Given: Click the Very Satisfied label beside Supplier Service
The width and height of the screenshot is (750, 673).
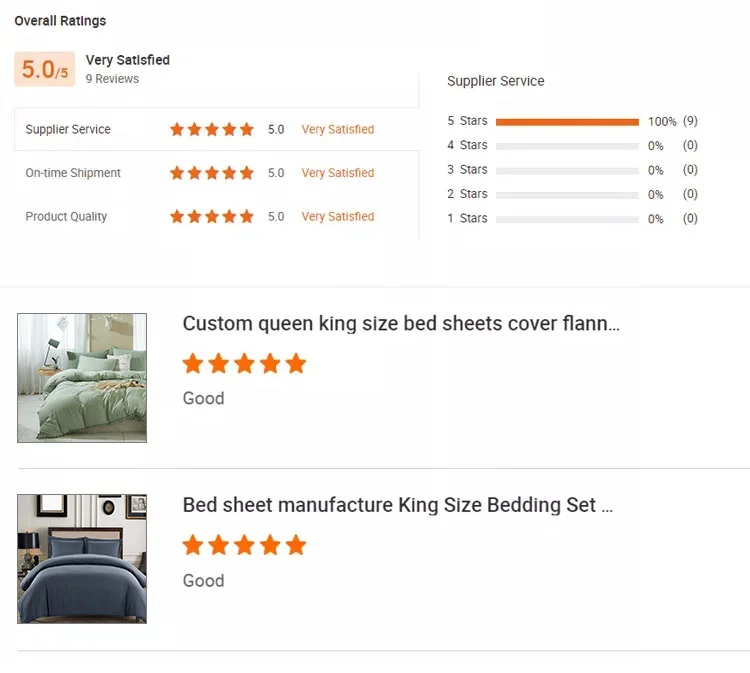Looking at the screenshot, I should coord(338,129).
